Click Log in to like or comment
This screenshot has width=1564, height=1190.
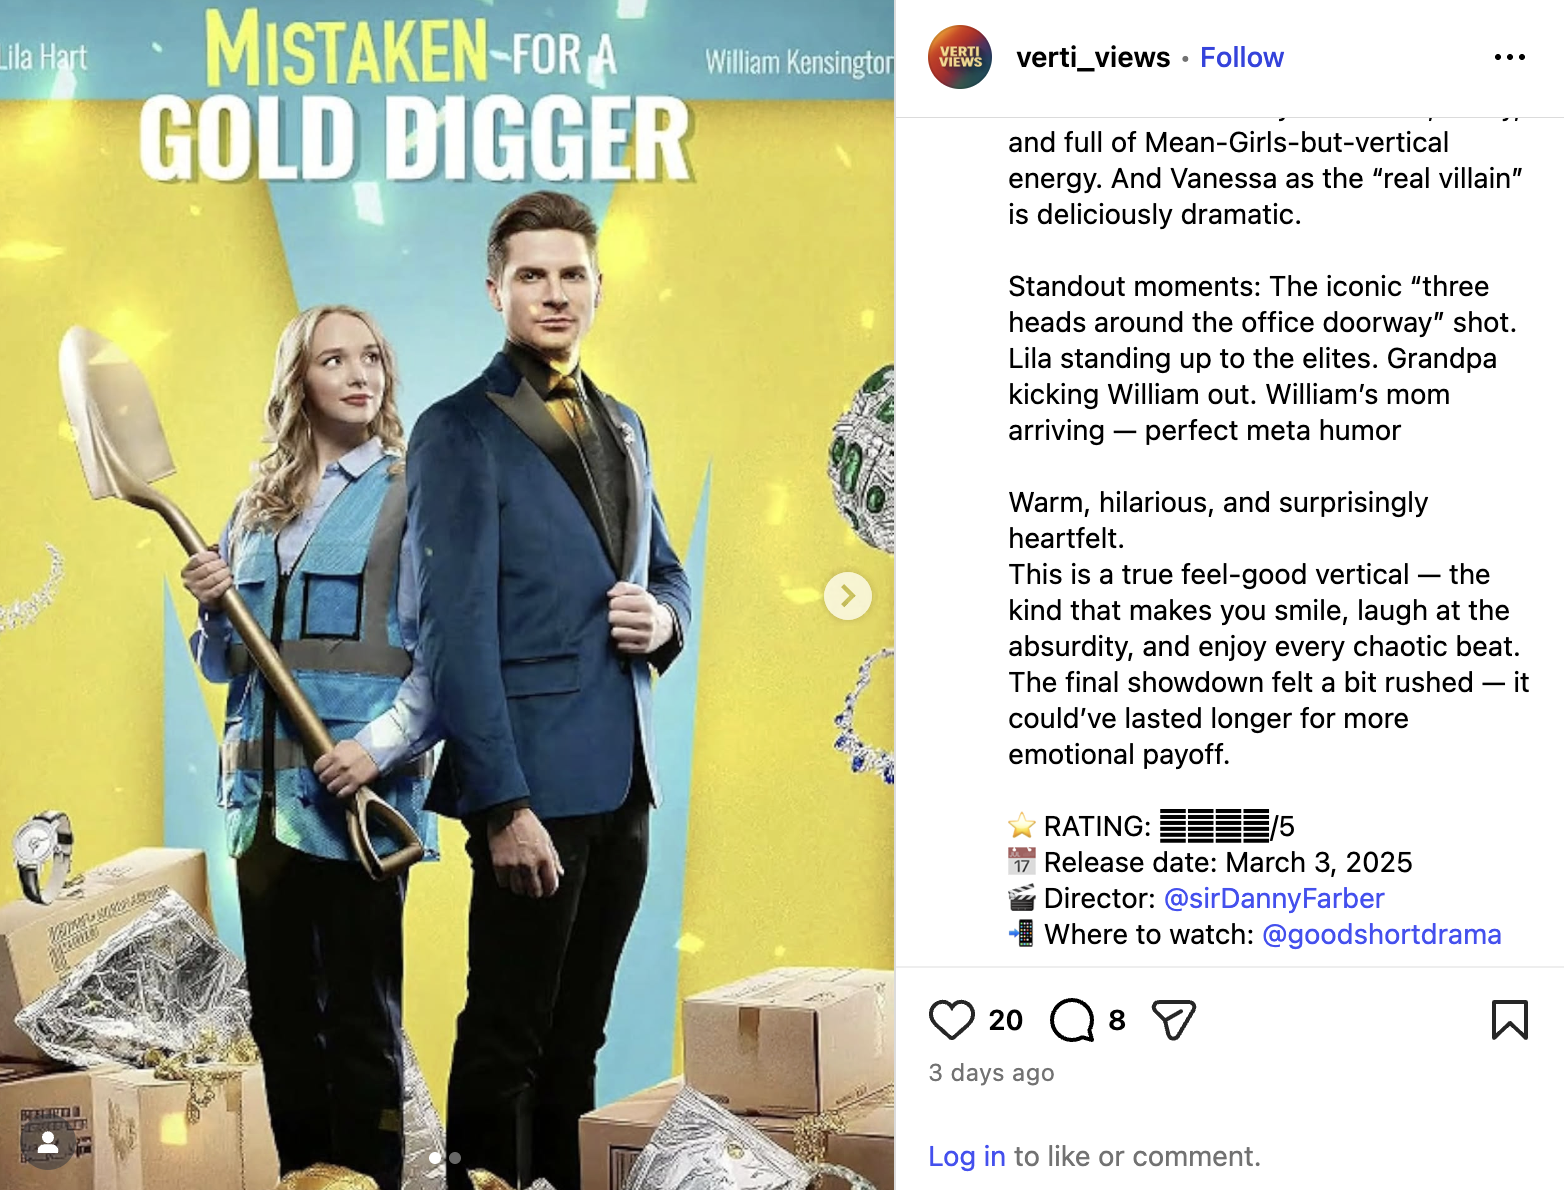point(966,1156)
